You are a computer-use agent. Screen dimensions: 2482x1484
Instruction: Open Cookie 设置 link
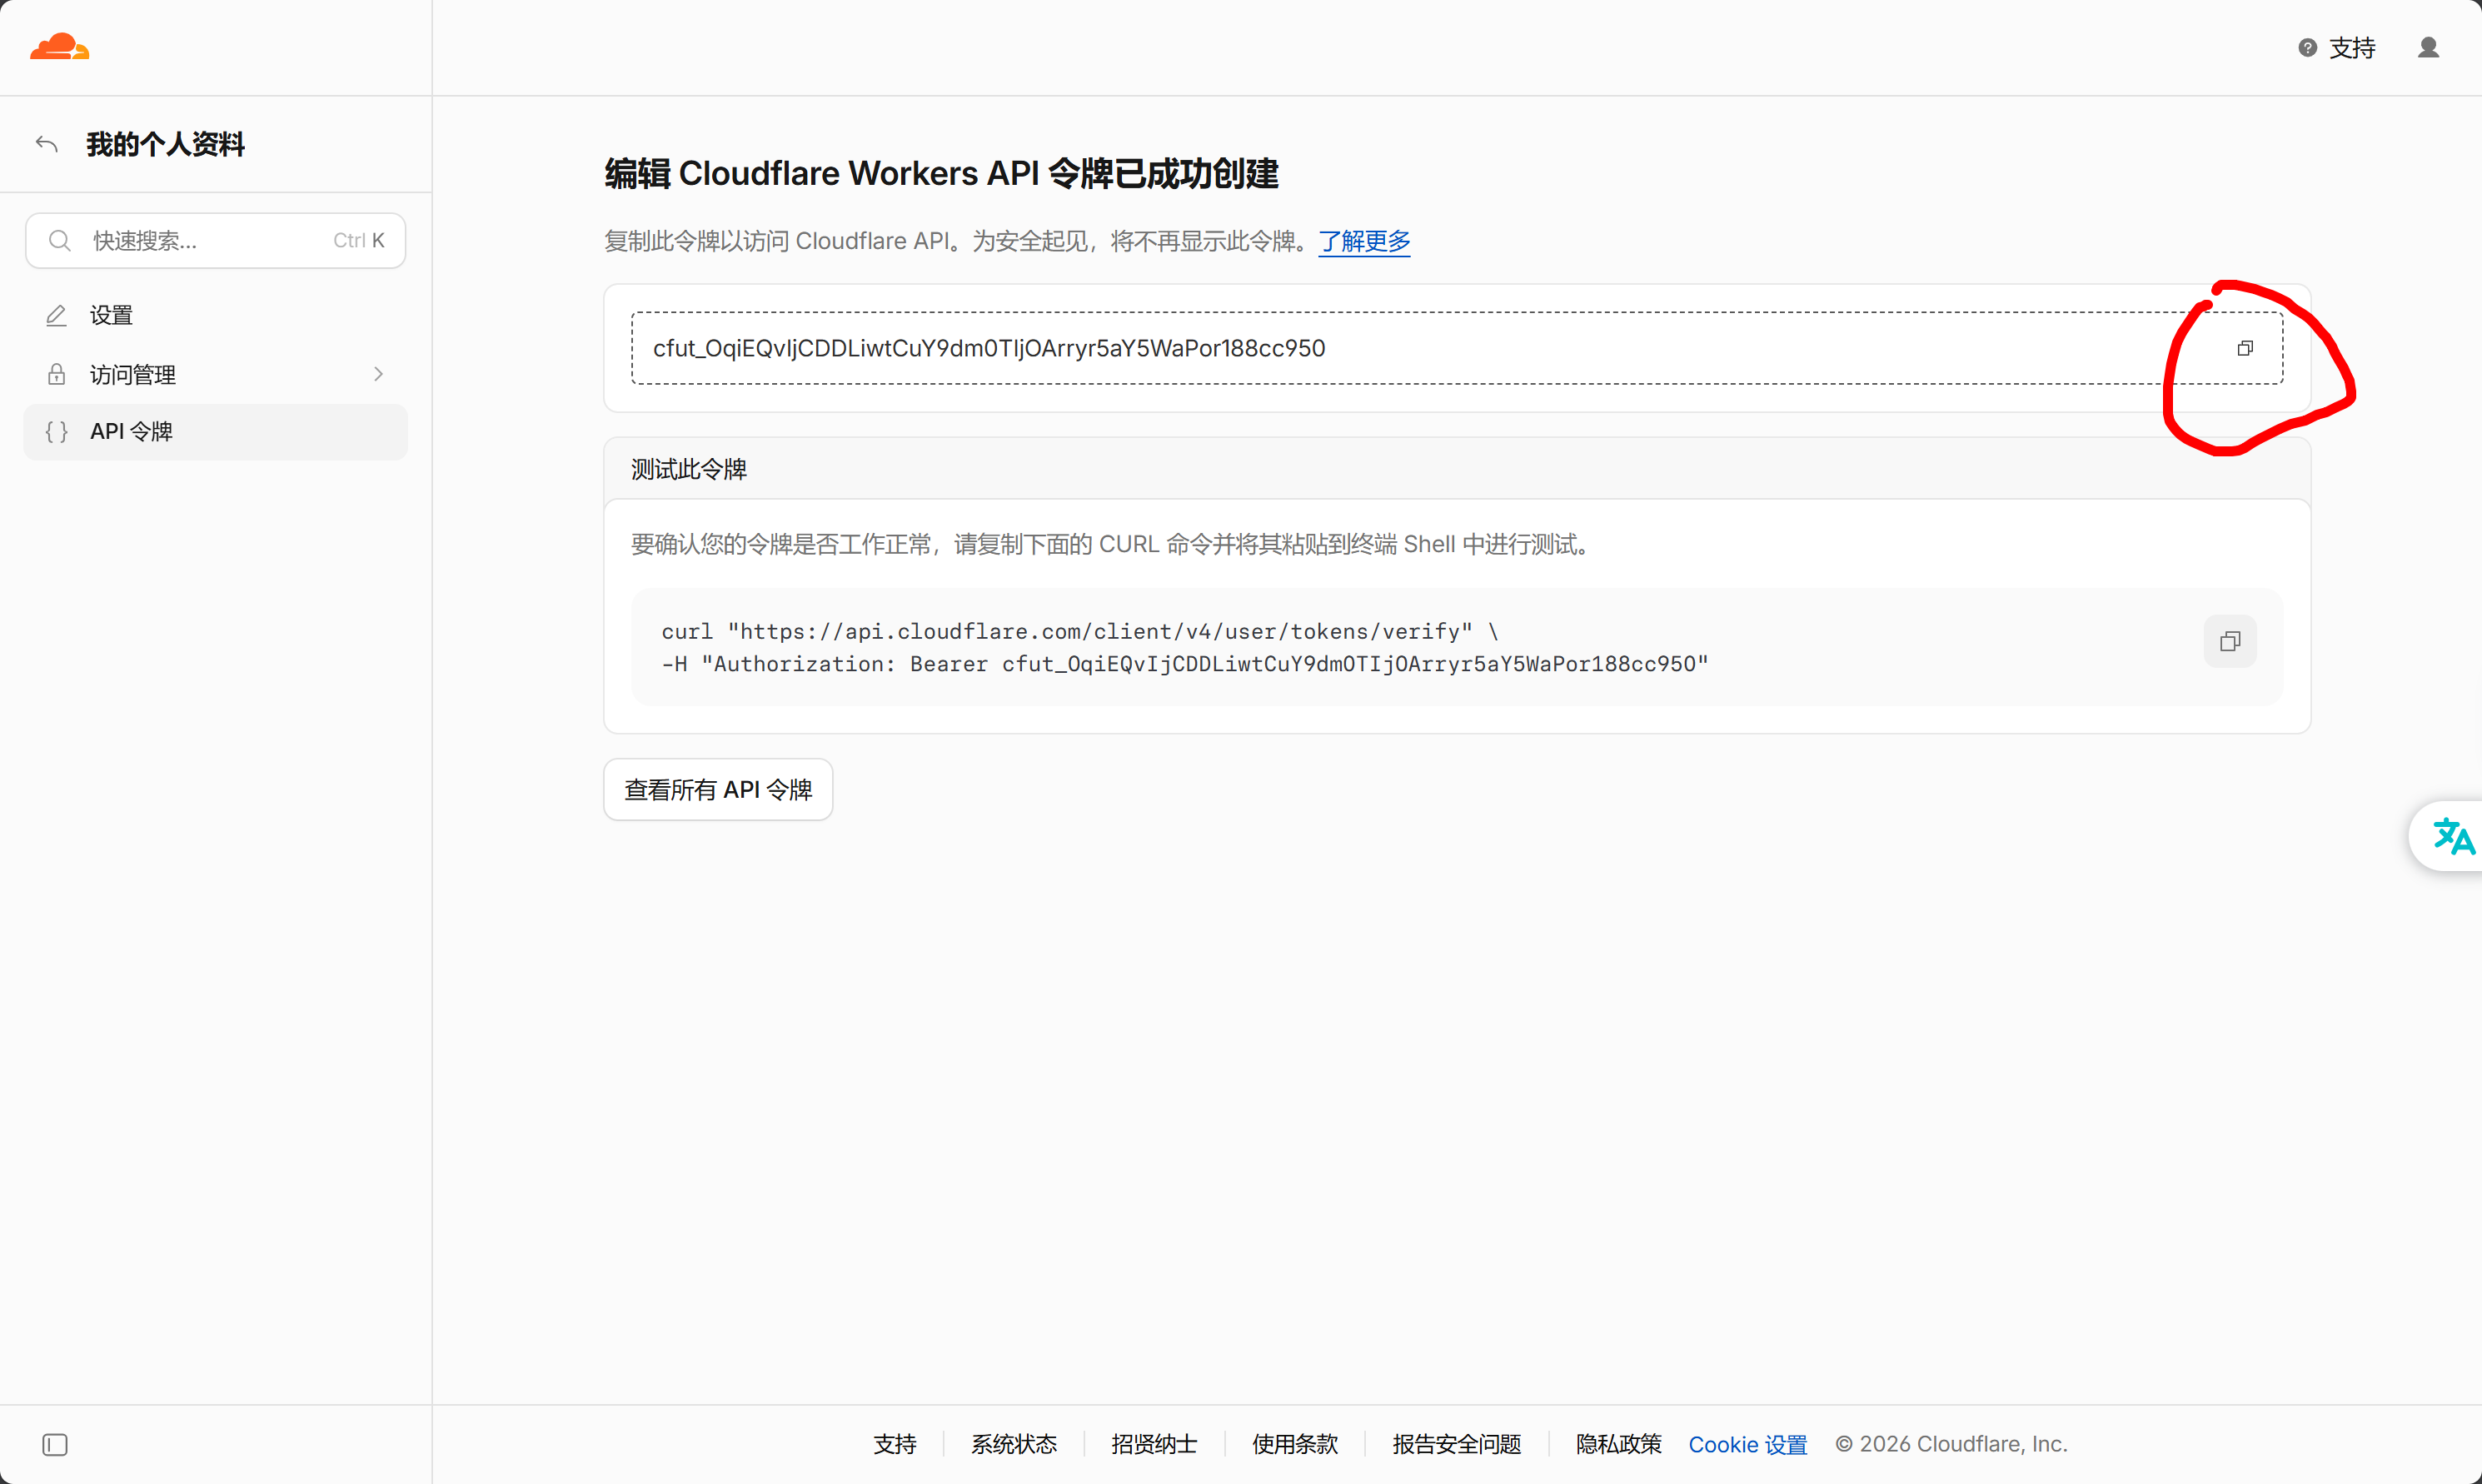point(1748,1445)
